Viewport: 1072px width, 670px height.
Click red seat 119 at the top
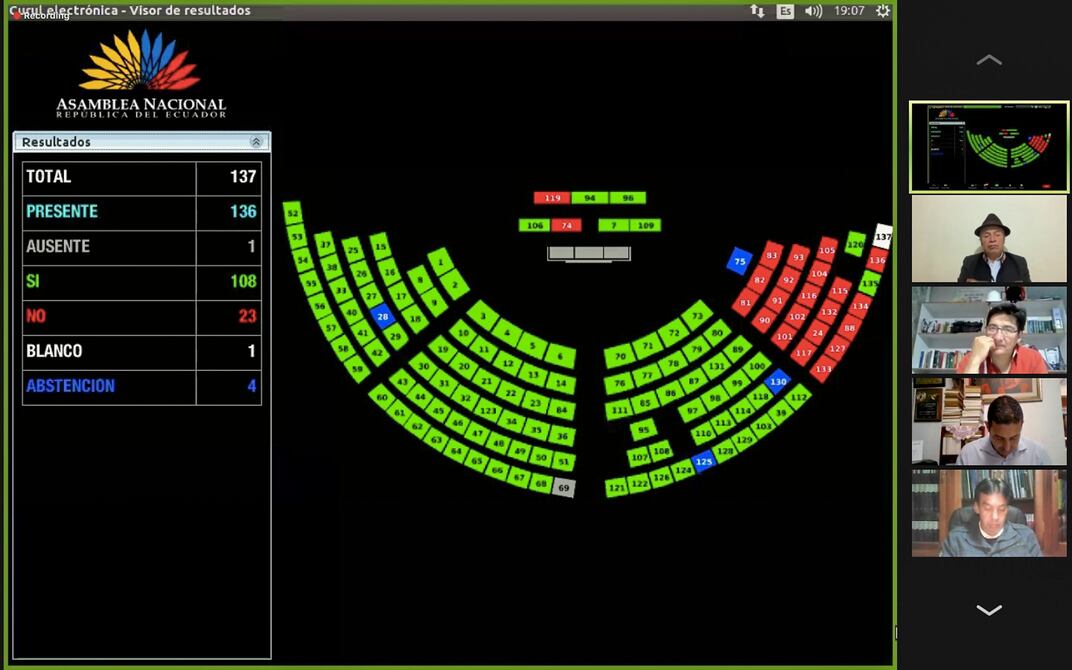(551, 198)
